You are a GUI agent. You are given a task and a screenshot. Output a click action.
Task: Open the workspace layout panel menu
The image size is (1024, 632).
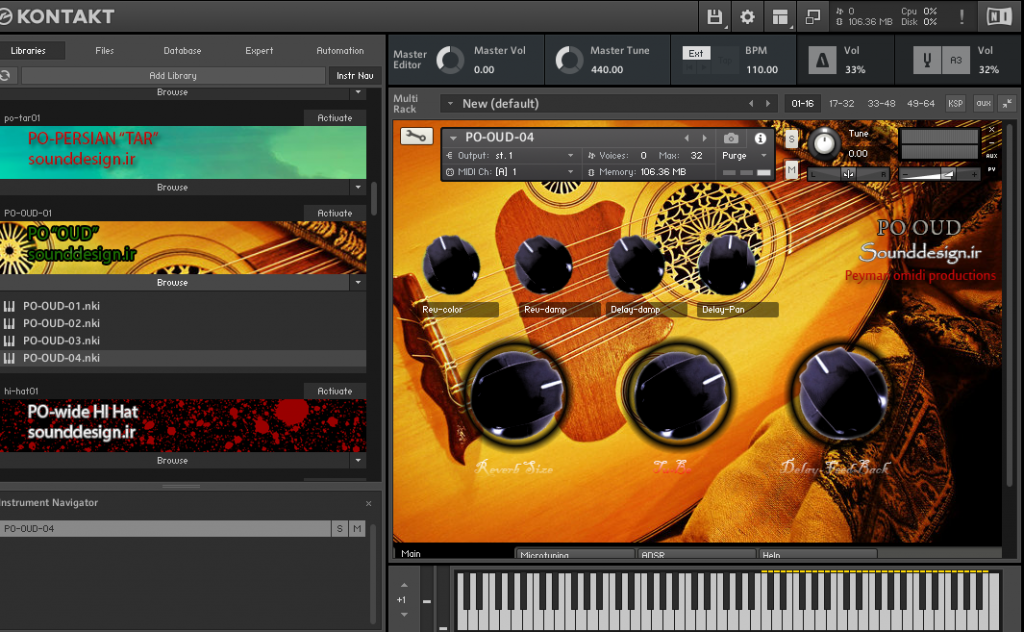point(780,17)
